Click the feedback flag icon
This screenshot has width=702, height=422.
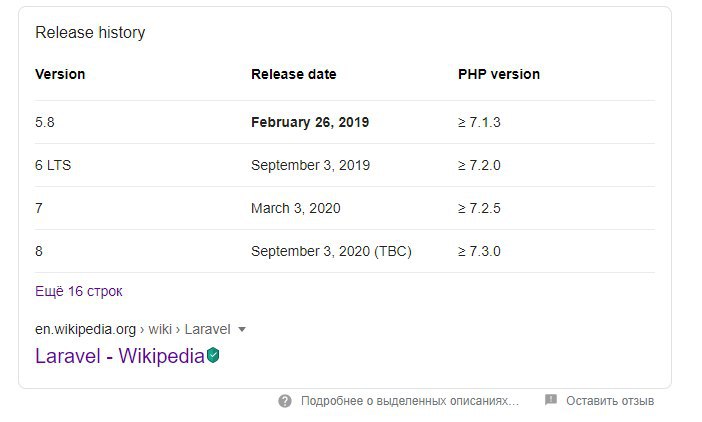pos(551,400)
